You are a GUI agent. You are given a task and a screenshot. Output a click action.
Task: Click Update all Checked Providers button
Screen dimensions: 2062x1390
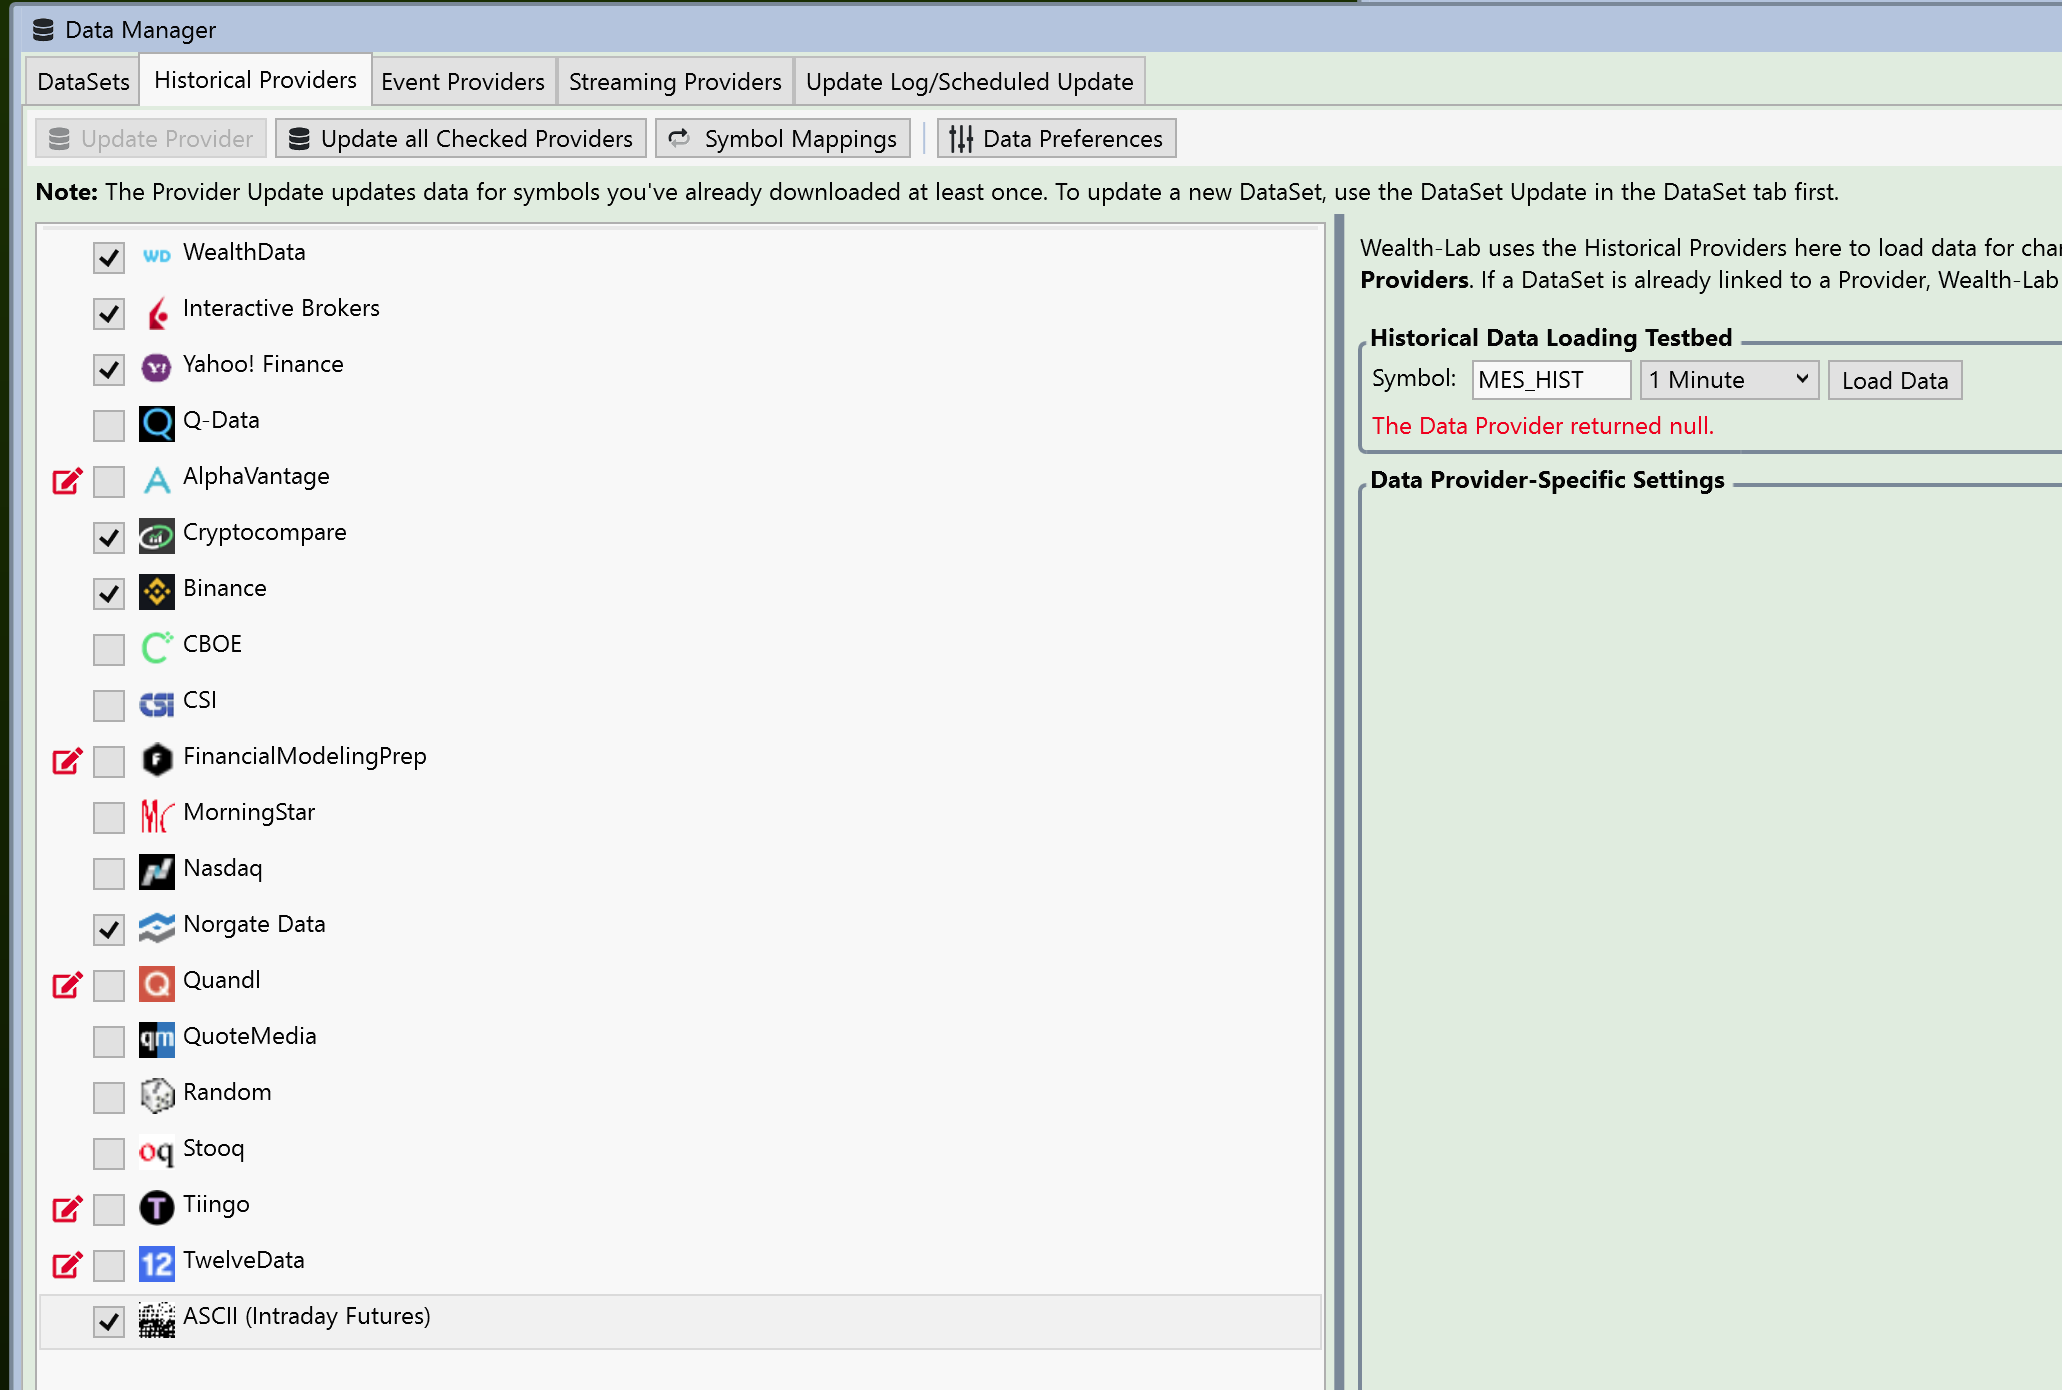pos(461,138)
